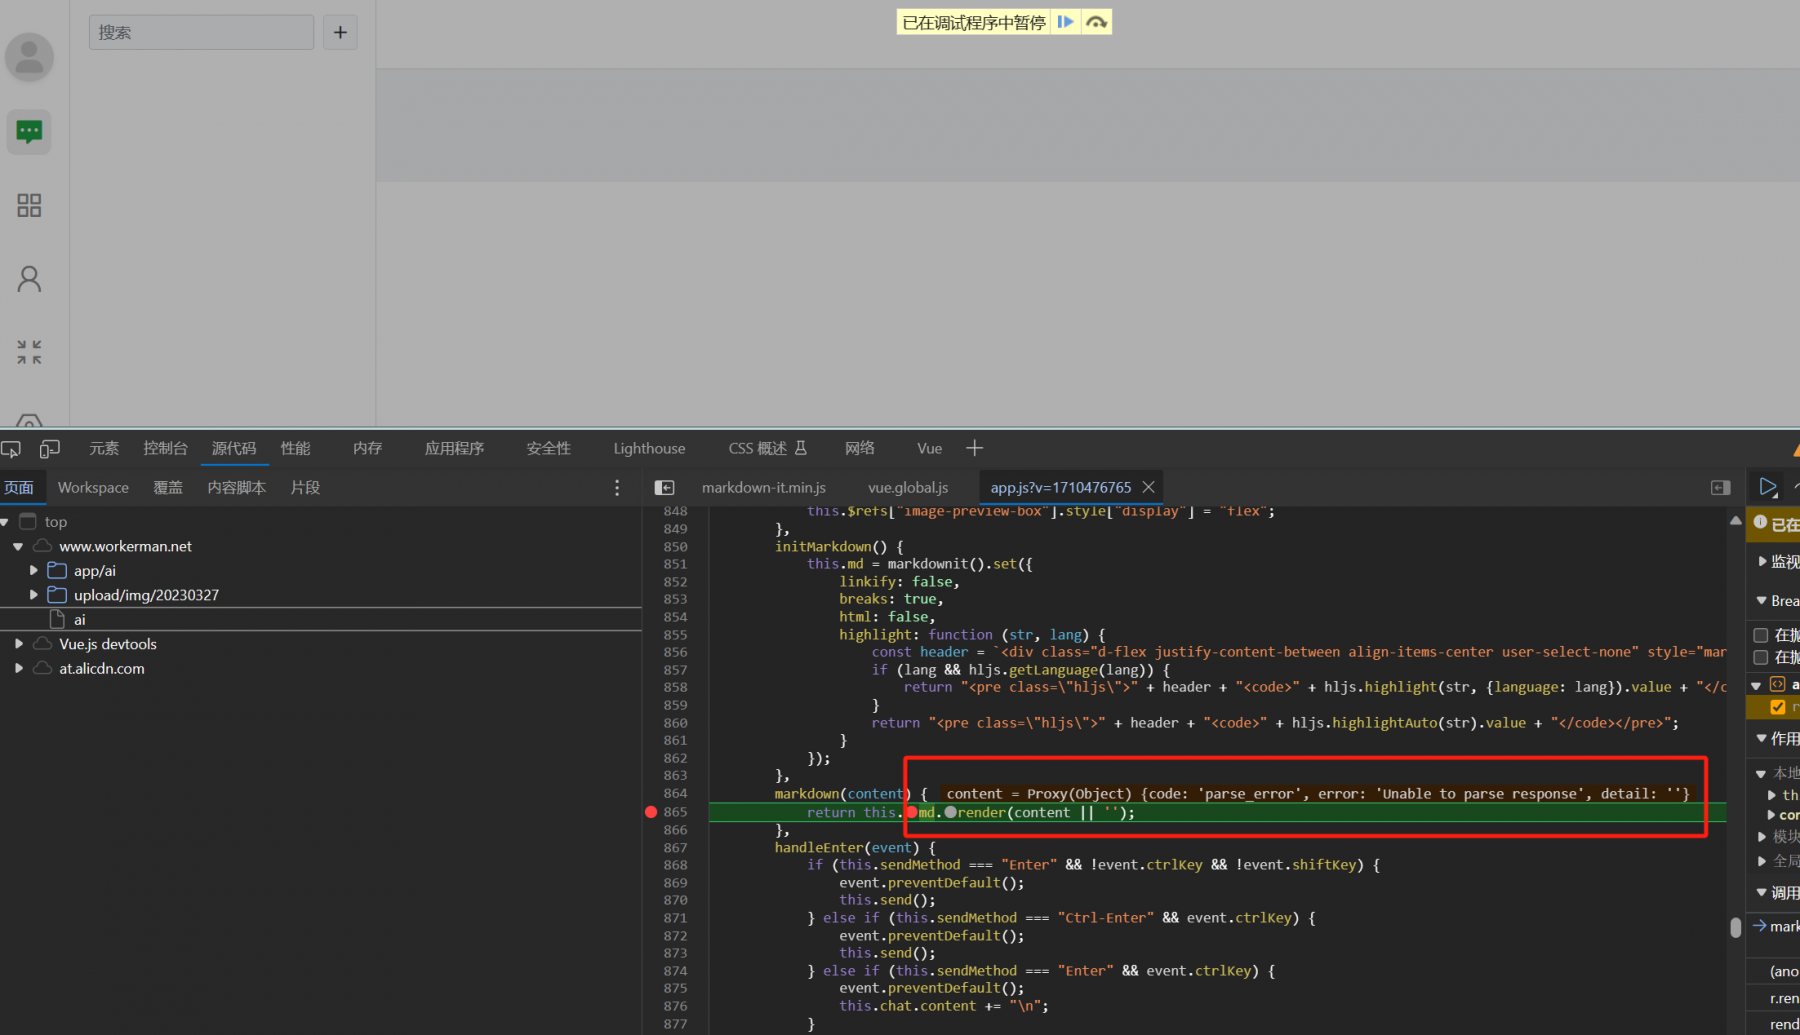
Task: Click the code editor vertical scrollbar thumb
Action: tap(1735, 927)
